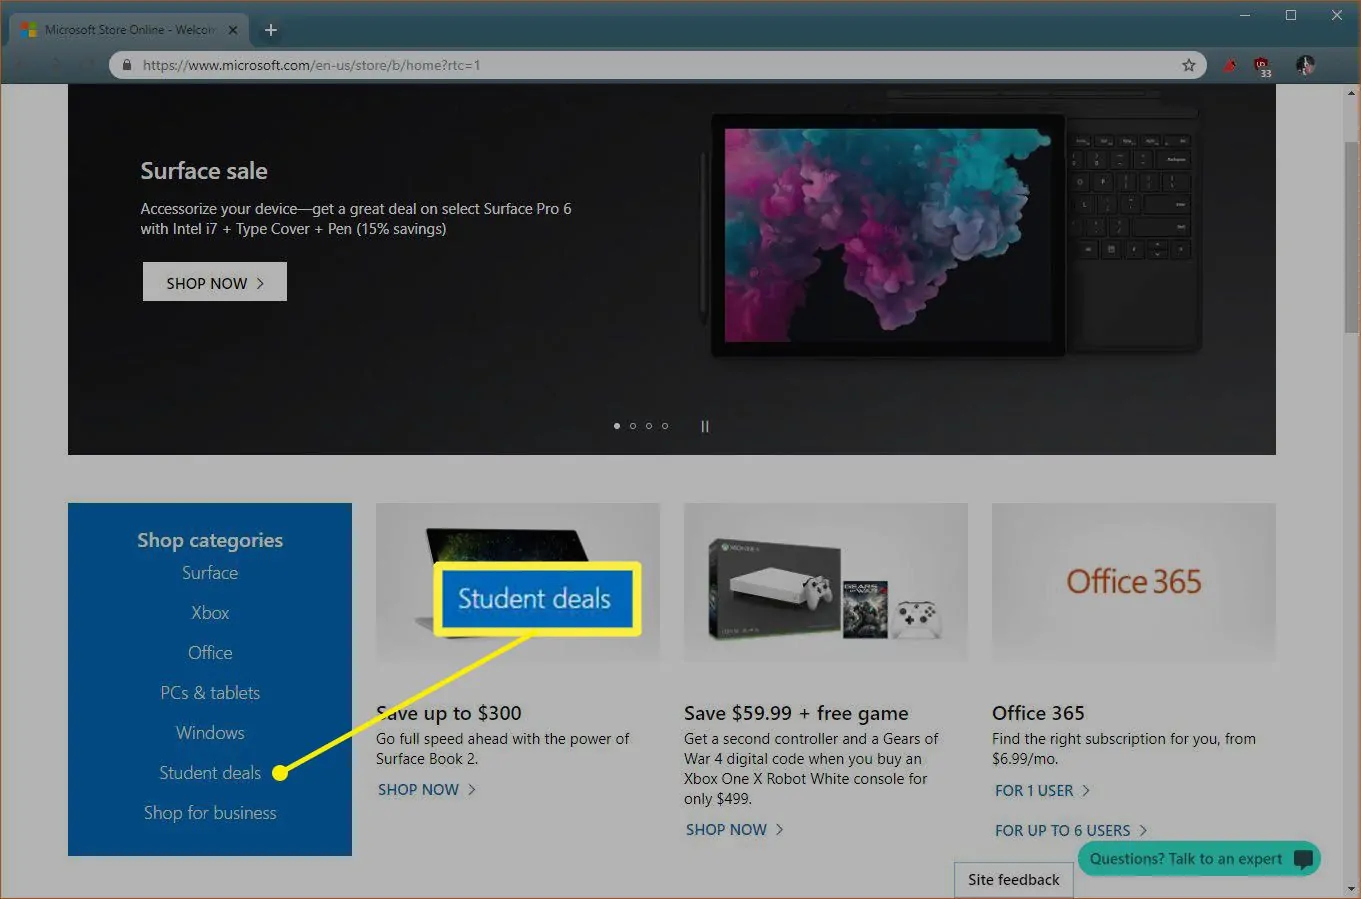The image size is (1361, 899).
Task: Click the Office 365 card heading
Action: [1038, 713]
